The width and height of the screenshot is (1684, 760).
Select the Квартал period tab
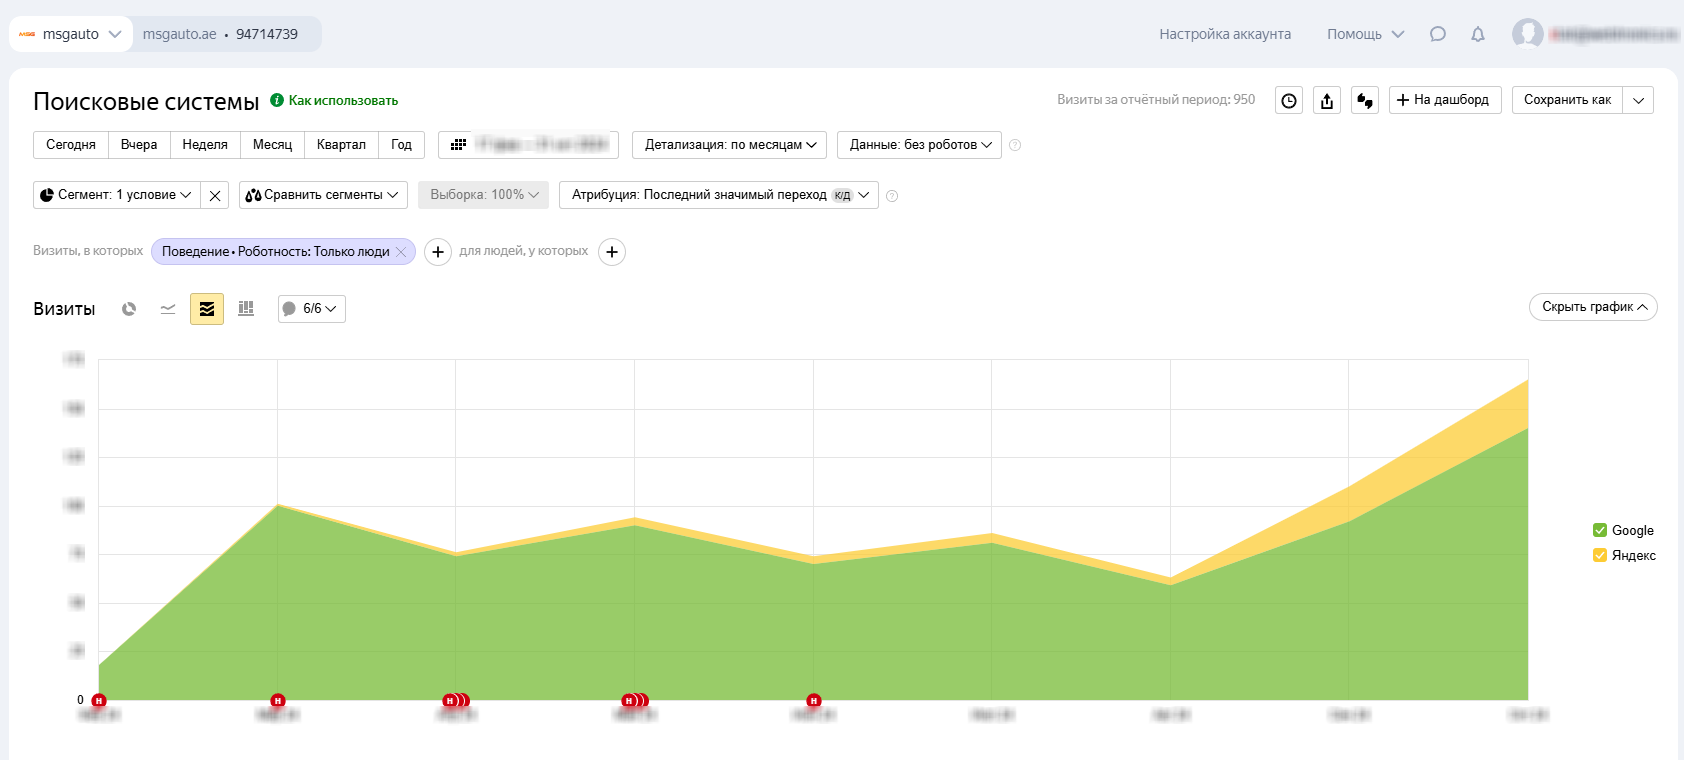[x=341, y=145]
